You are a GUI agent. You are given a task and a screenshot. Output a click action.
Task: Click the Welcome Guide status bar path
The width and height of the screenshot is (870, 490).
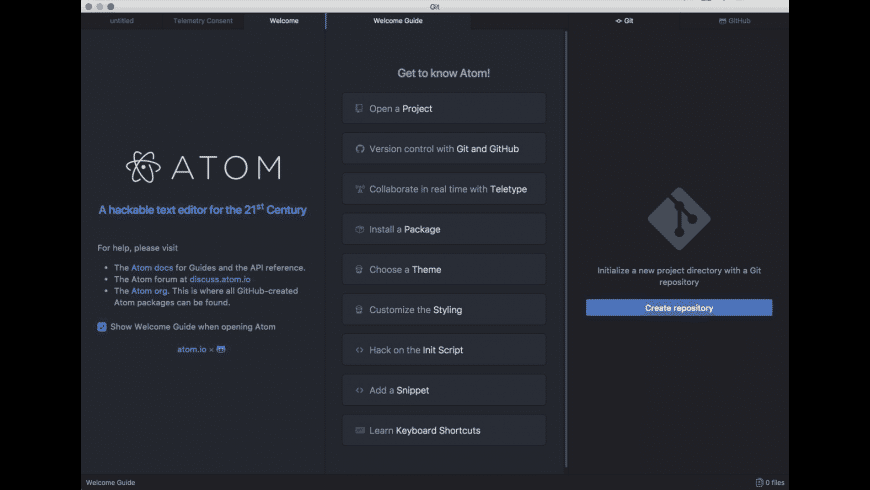pyautogui.click(x=110, y=483)
